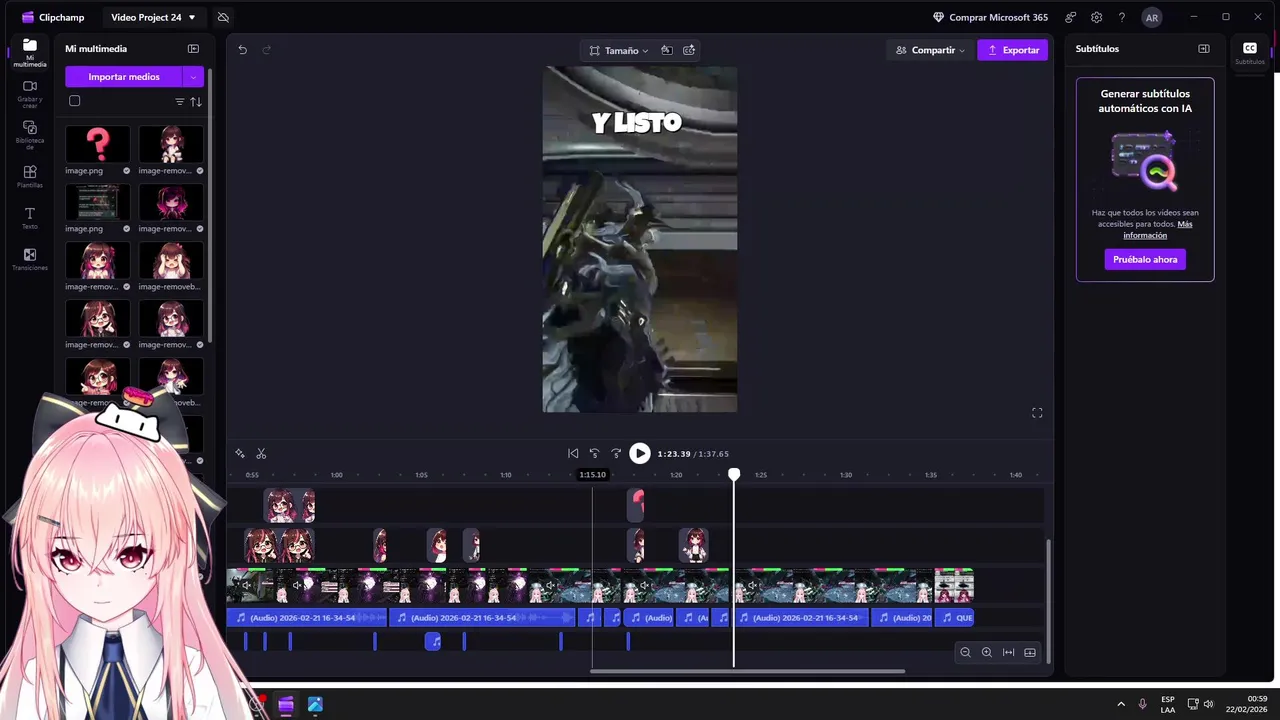Collapse the Mi multimedia panel
Screen dimensions: 1280x720
pyautogui.click(x=193, y=49)
